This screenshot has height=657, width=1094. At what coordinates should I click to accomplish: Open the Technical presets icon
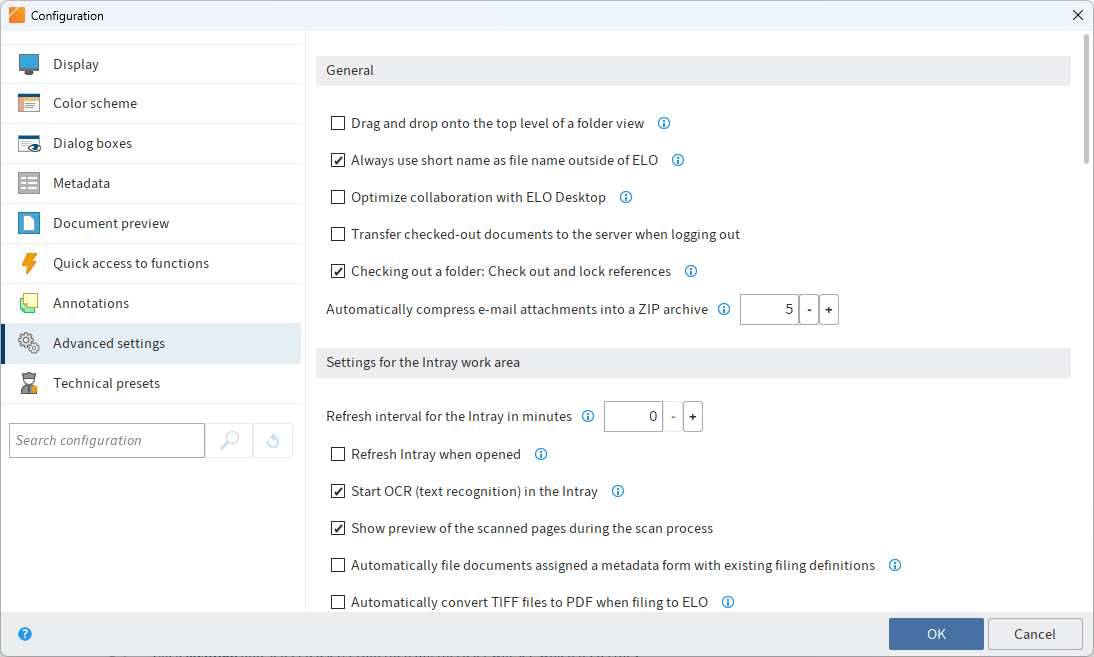(x=30, y=383)
